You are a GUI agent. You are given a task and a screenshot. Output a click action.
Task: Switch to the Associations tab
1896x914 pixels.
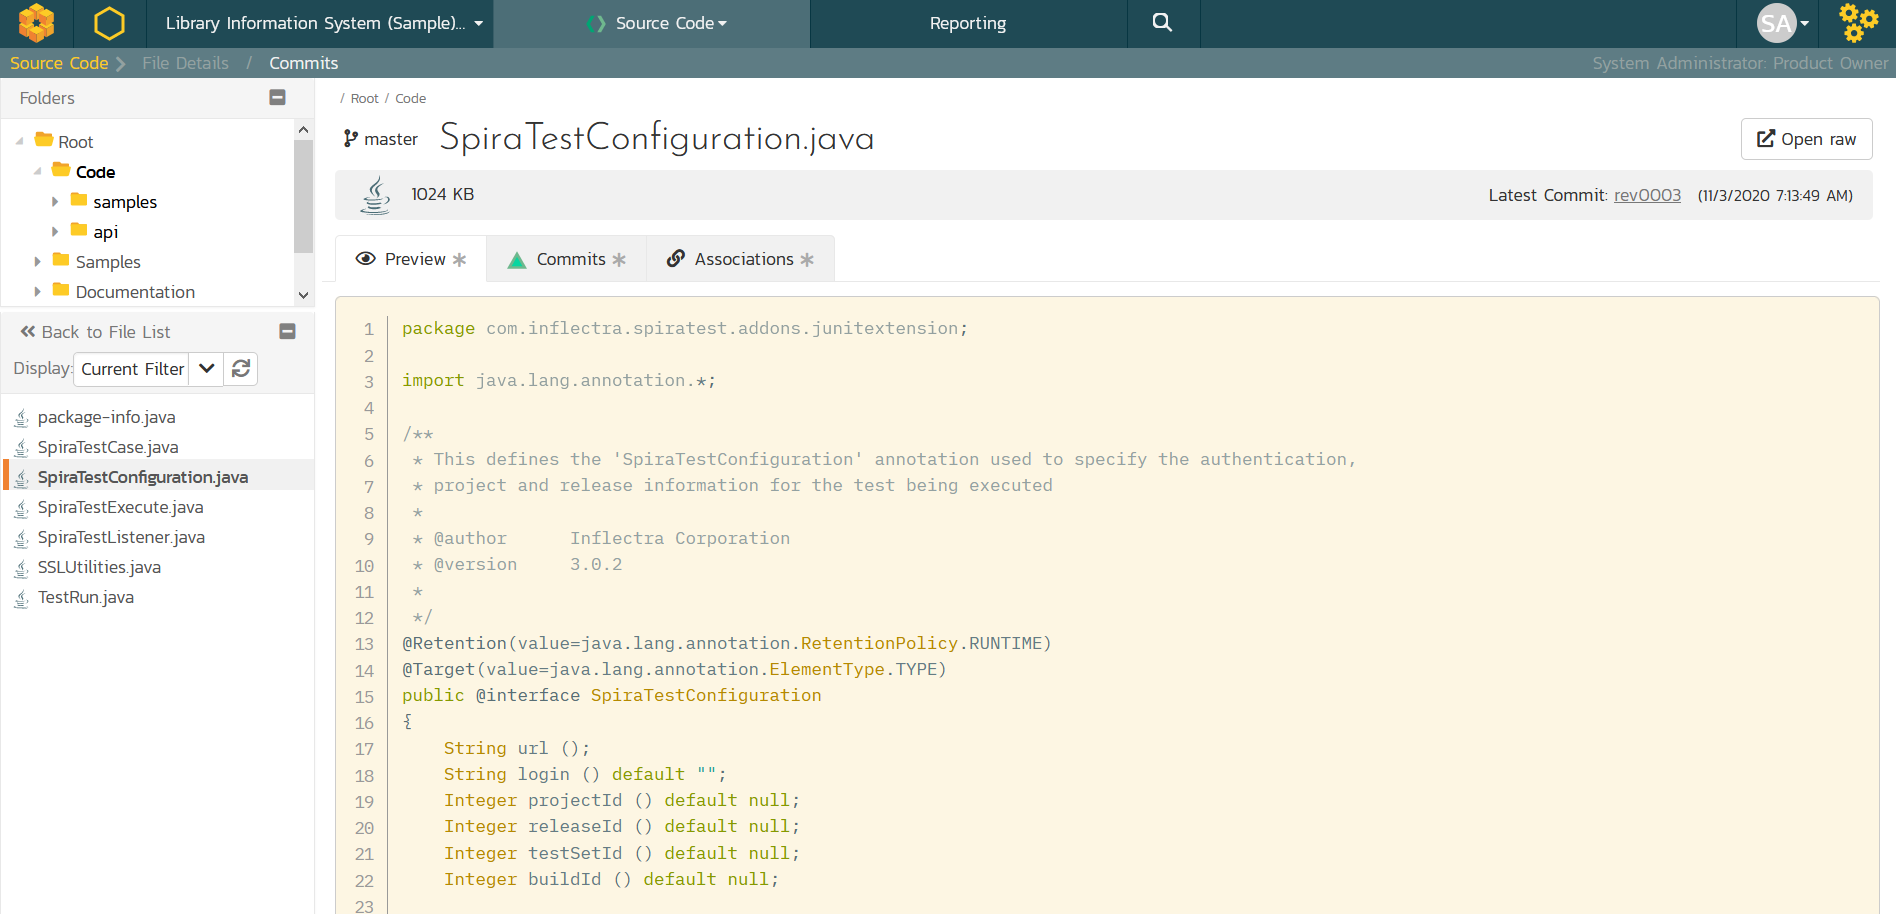click(741, 259)
